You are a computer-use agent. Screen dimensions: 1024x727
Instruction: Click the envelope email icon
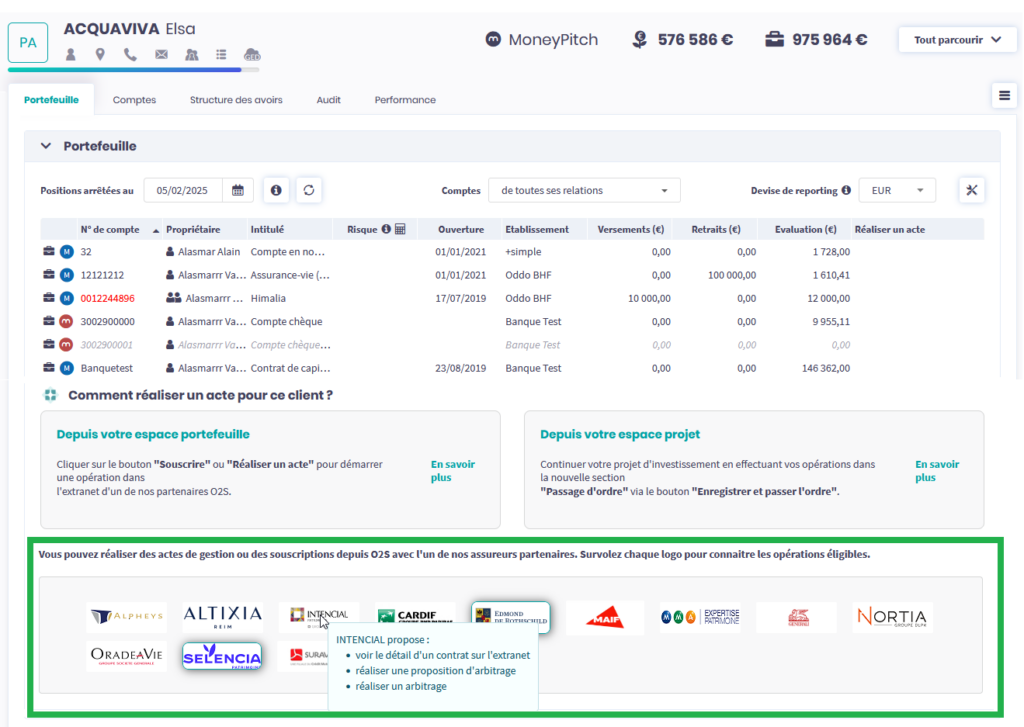(161, 54)
